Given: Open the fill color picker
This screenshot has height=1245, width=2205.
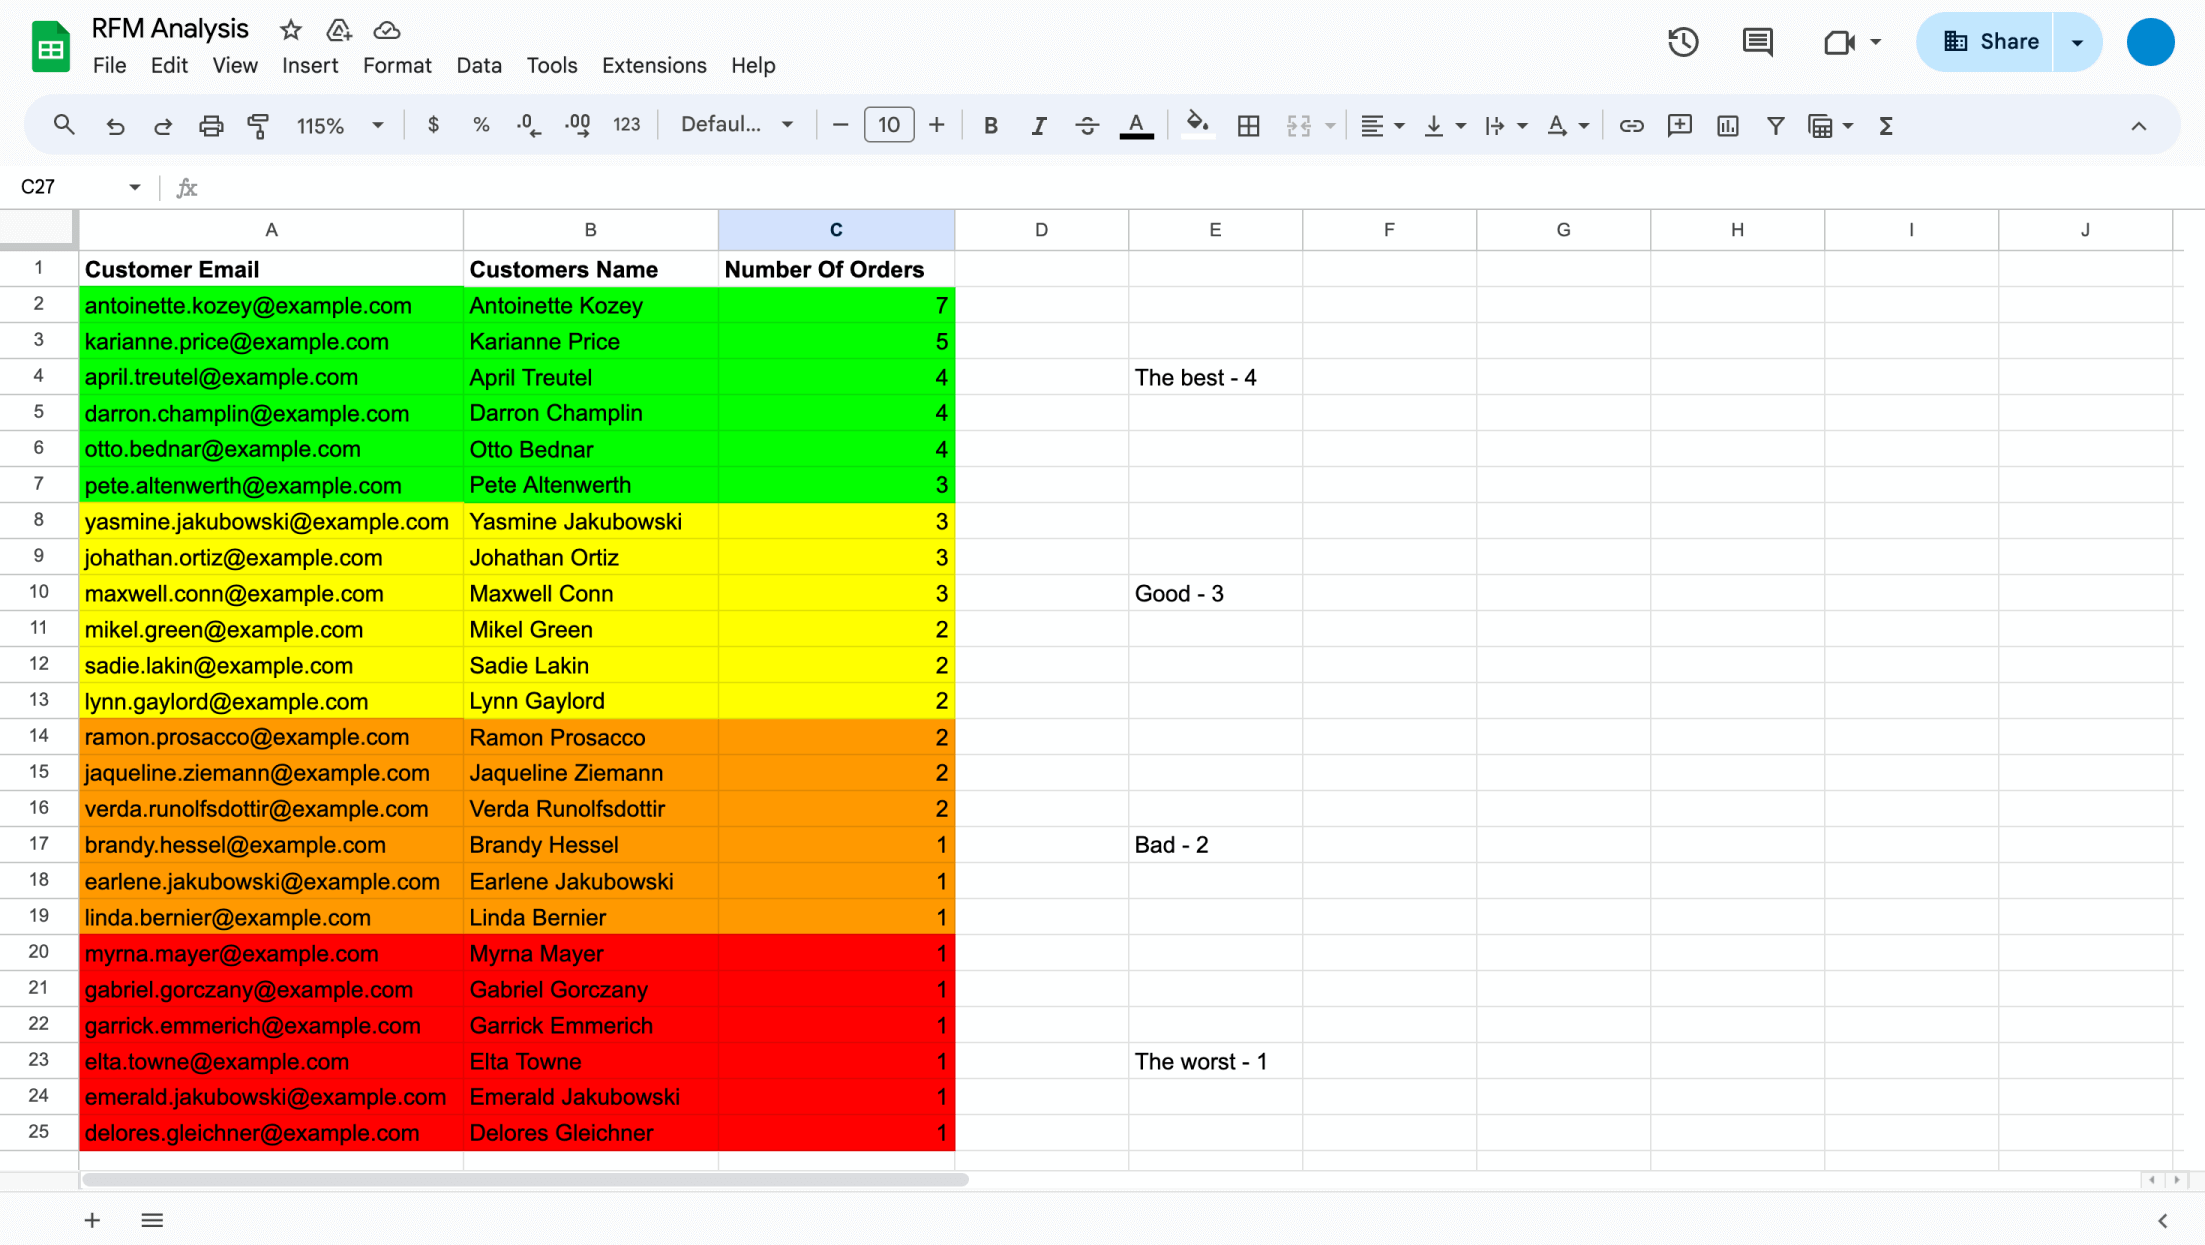Looking at the screenshot, I should pyautogui.click(x=1197, y=125).
